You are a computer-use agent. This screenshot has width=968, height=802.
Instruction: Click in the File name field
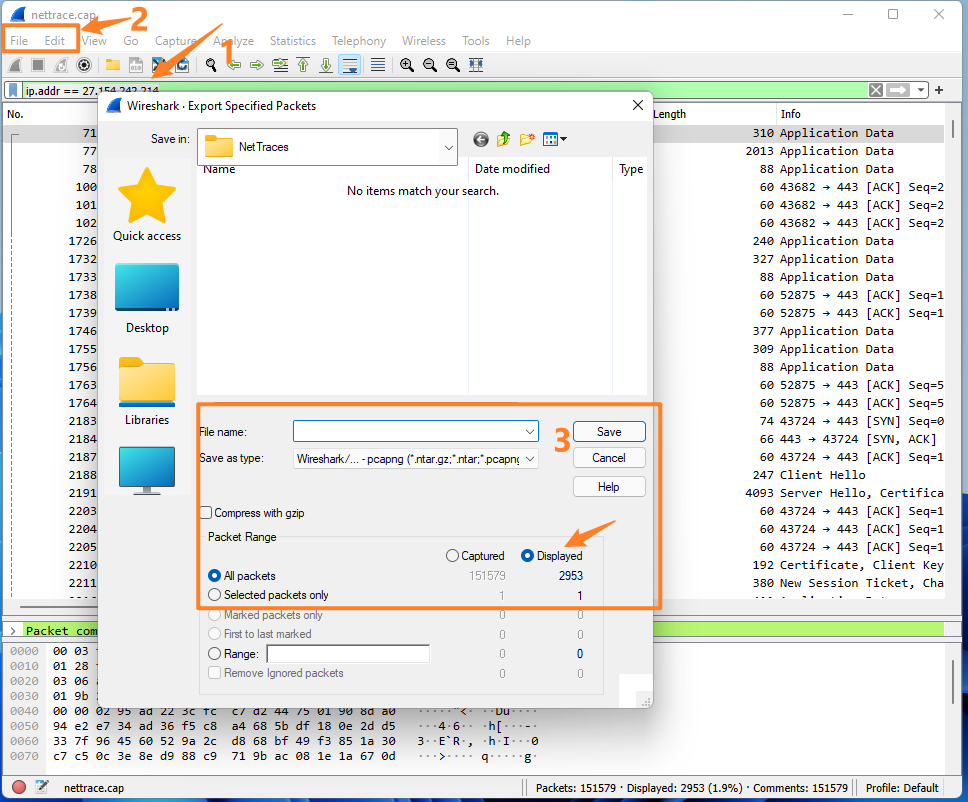coord(407,431)
